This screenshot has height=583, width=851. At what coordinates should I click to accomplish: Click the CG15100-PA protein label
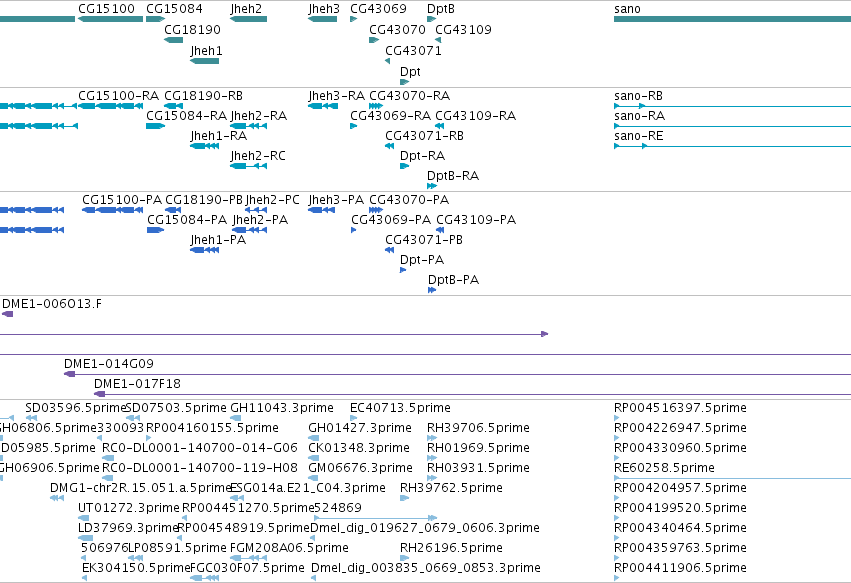coord(122,200)
